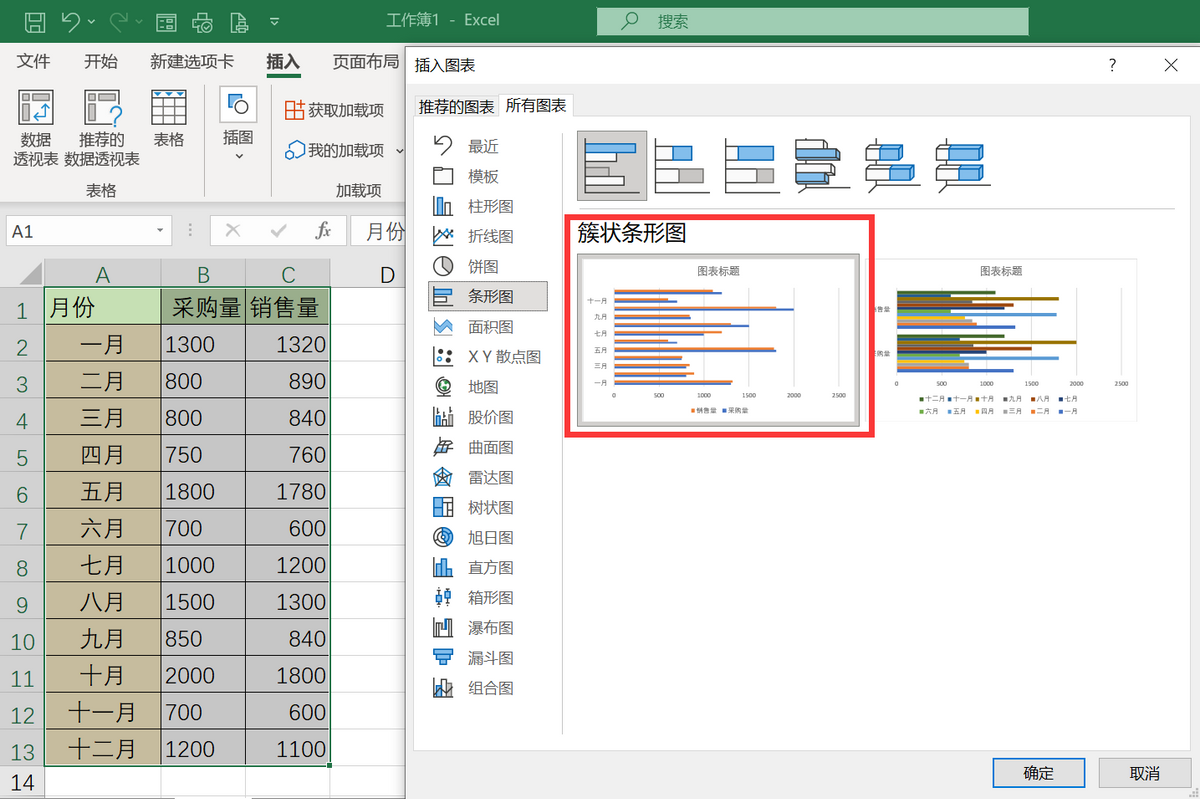Open the File (文件) tab

tap(34, 62)
